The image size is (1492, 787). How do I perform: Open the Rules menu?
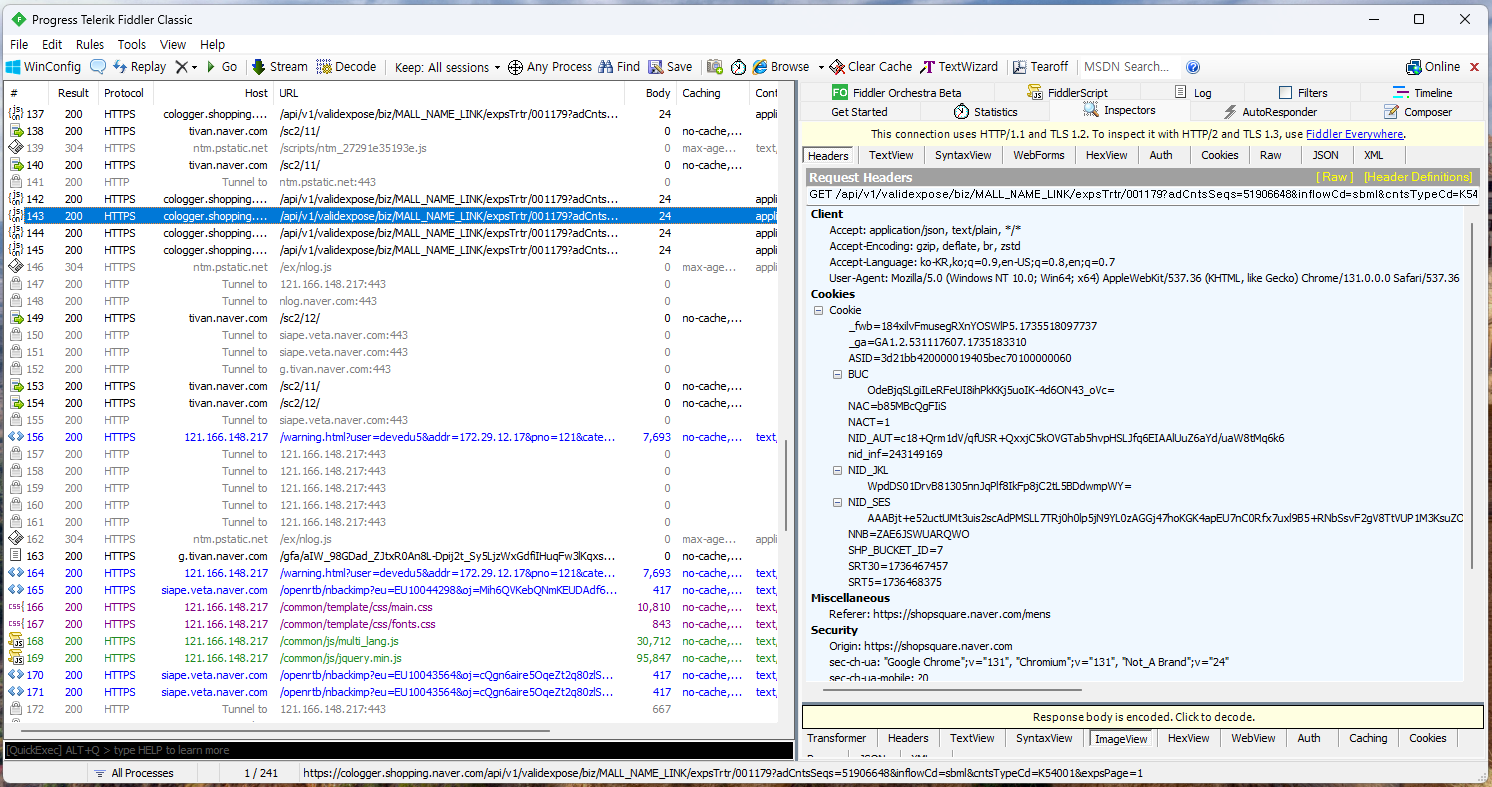pos(90,45)
